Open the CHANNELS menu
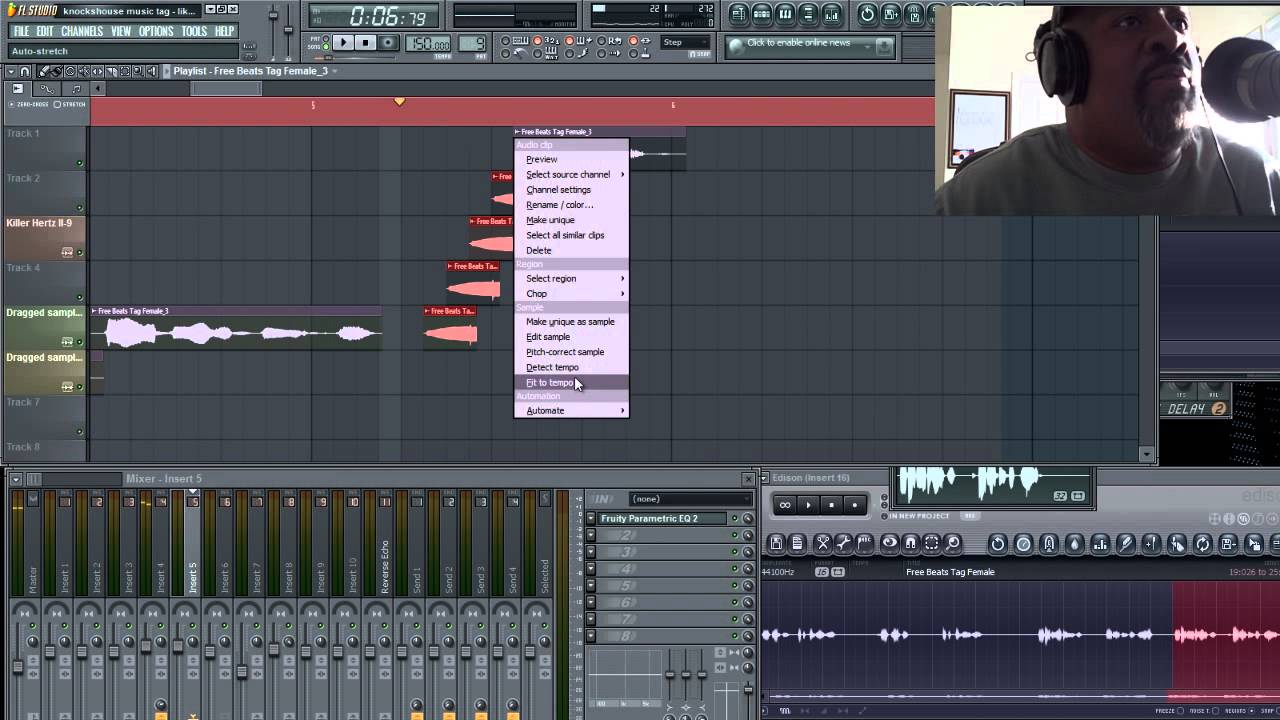Image resolution: width=1280 pixels, height=720 pixels. pyautogui.click(x=82, y=31)
